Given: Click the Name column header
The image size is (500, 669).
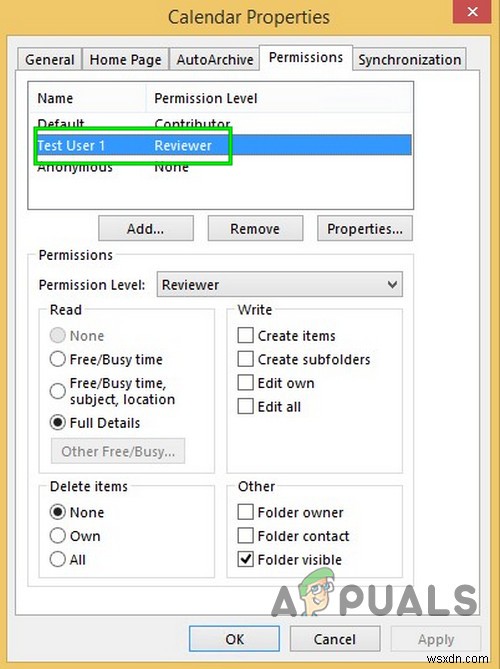Looking at the screenshot, I should pos(88,99).
